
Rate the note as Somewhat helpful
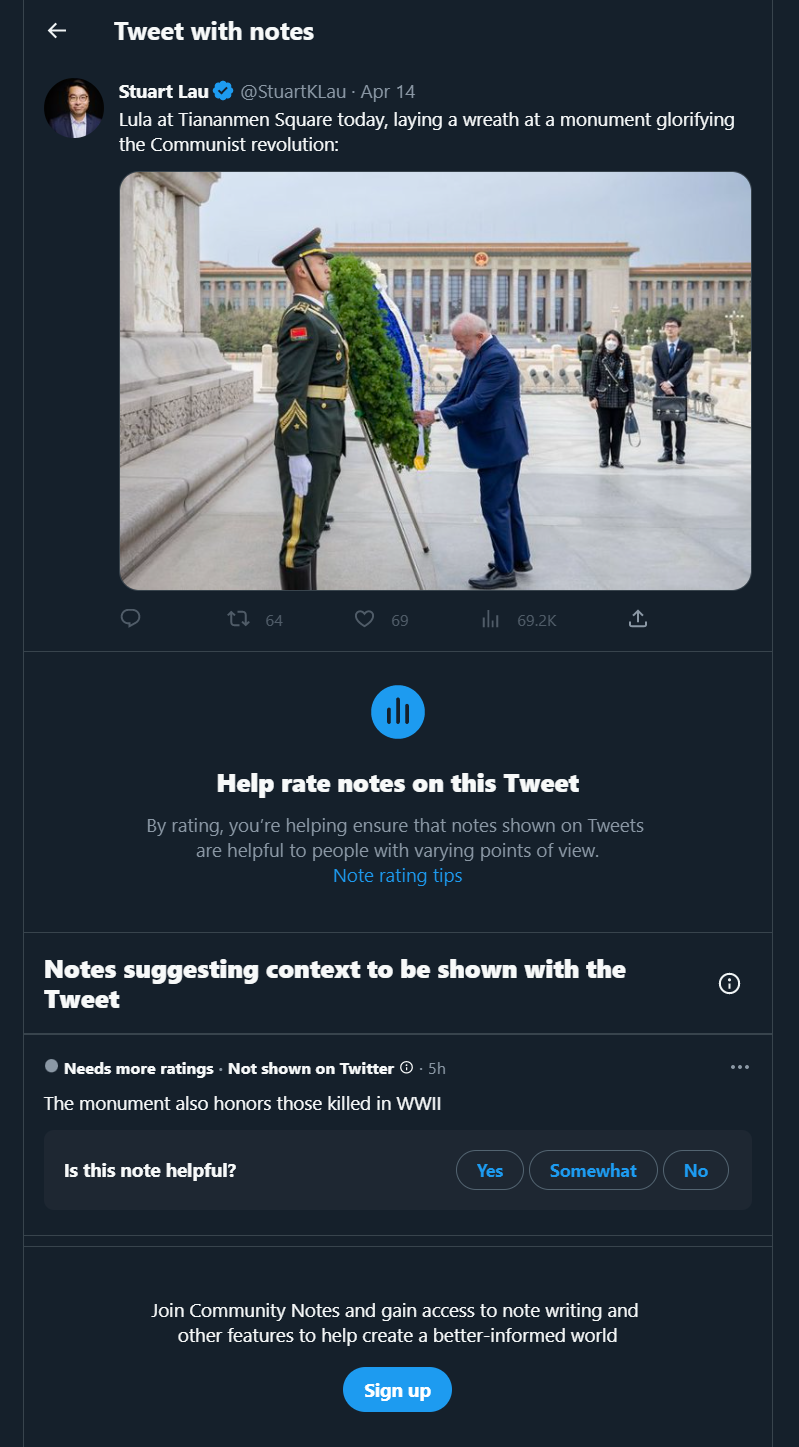(x=593, y=1170)
